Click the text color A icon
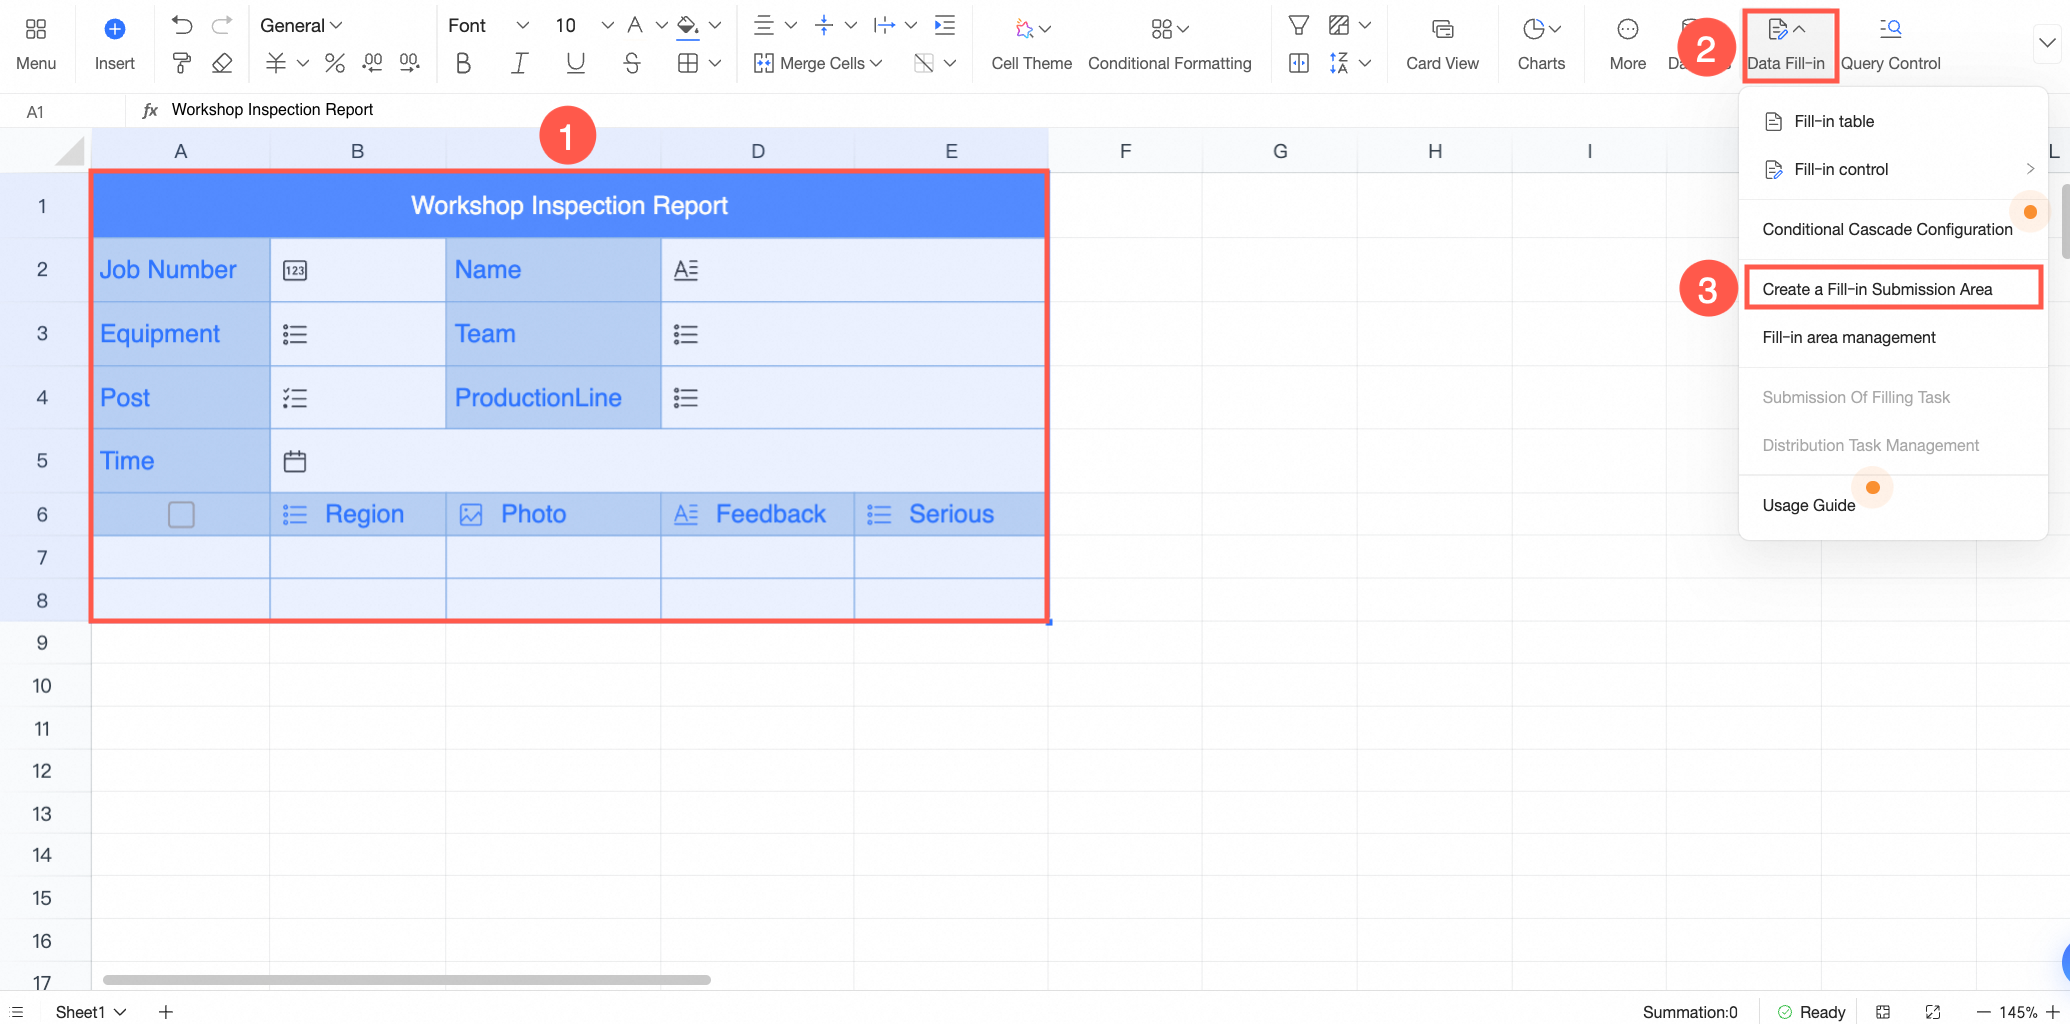 (x=635, y=25)
